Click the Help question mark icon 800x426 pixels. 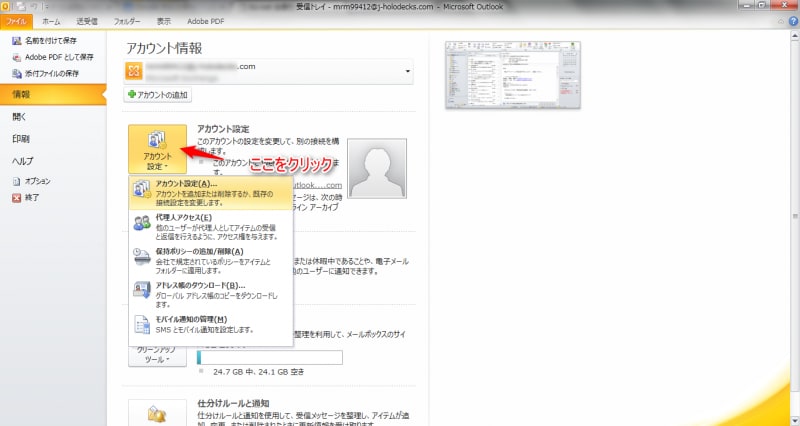click(793, 21)
